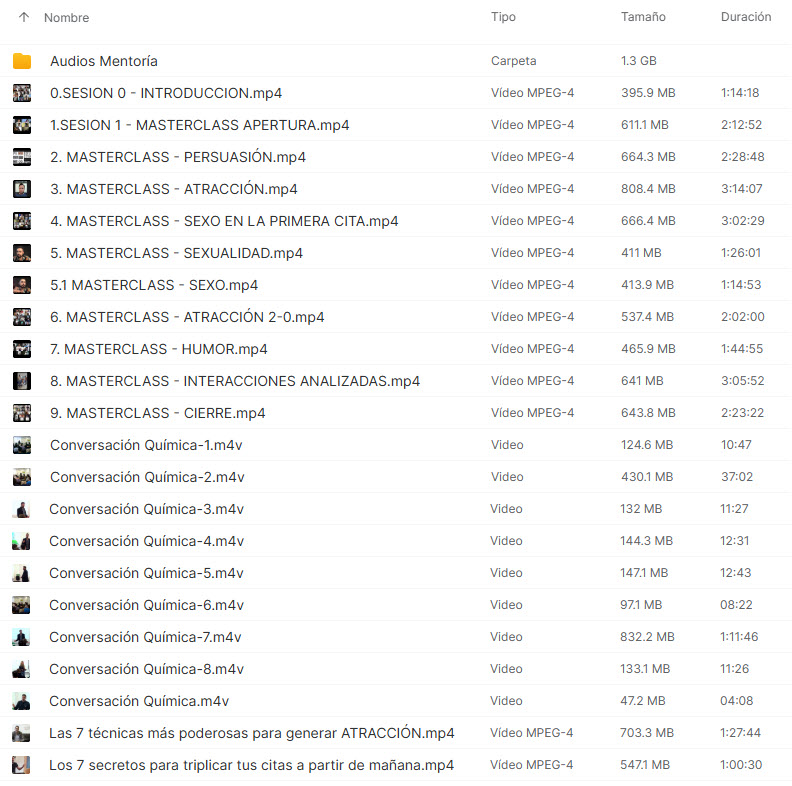Click the 395.9 MB size value

pos(648,93)
